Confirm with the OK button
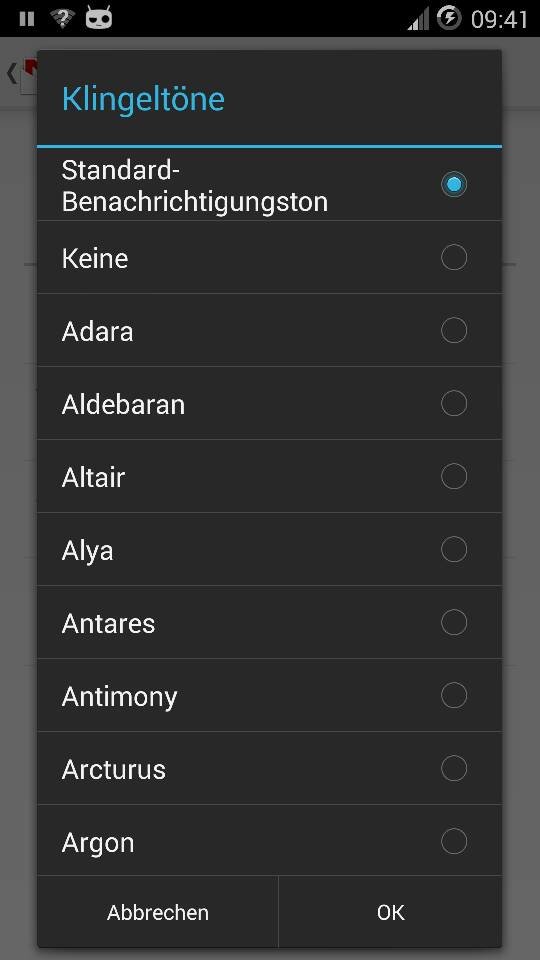 [391, 912]
